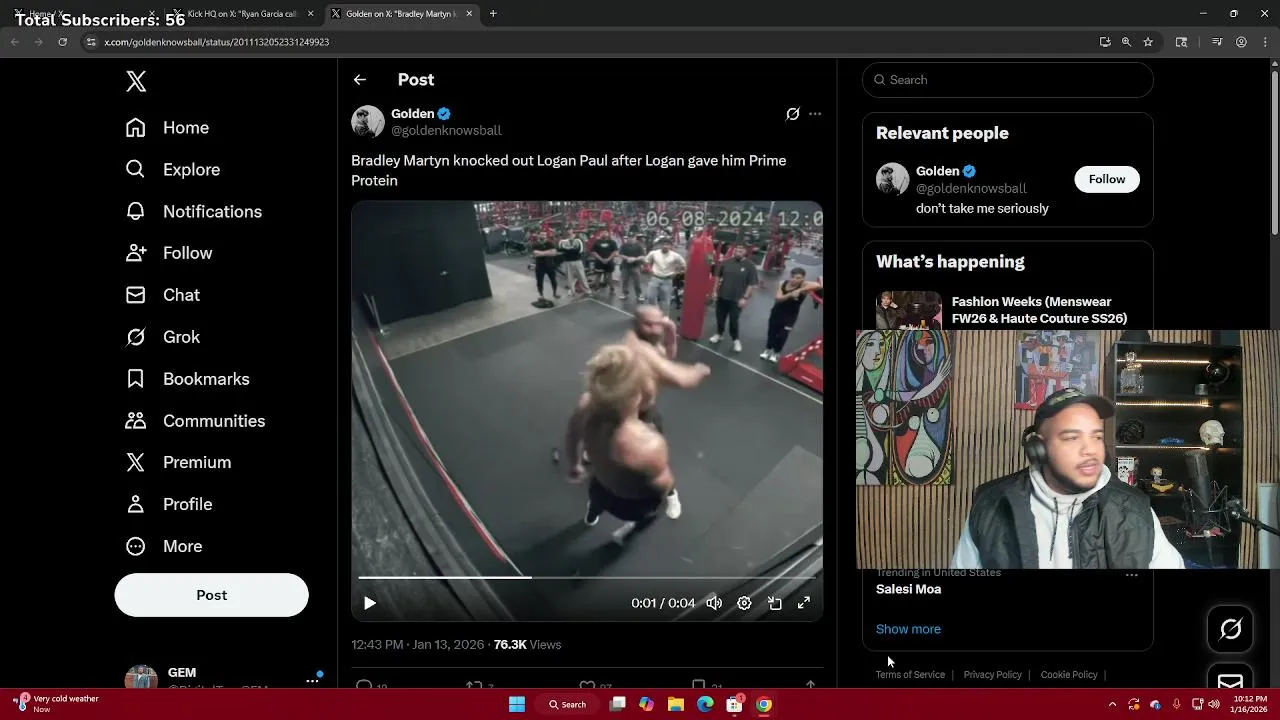
Task: Open Chrome media controls icon
Action: [1217, 42]
